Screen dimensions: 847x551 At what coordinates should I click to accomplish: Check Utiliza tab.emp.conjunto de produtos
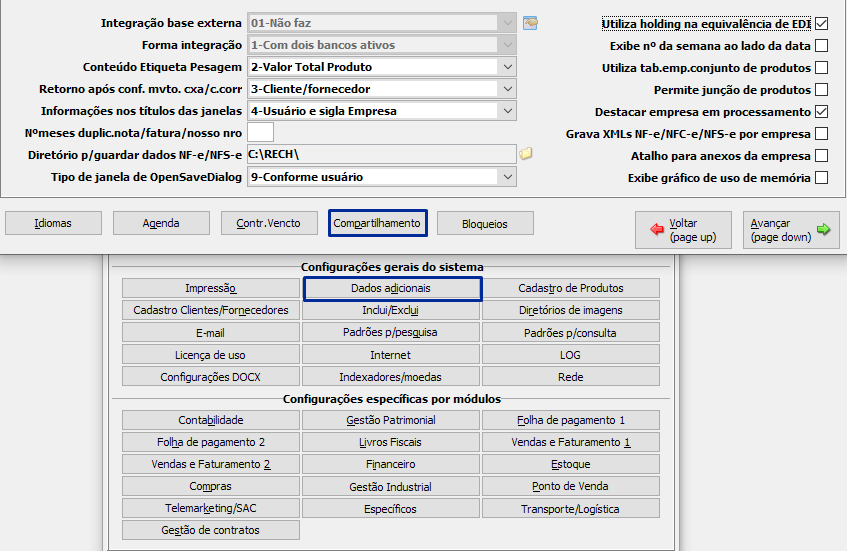(822, 68)
